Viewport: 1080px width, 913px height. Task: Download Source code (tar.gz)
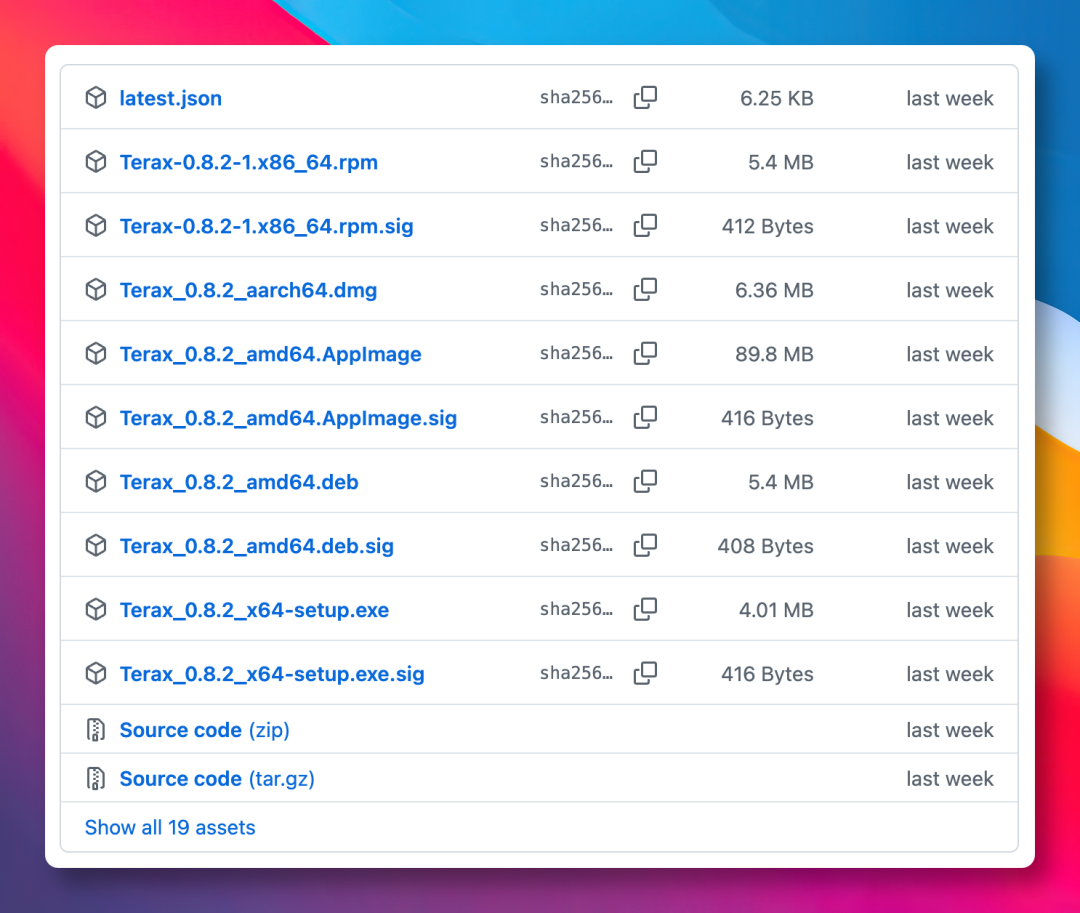tap(217, 779)
